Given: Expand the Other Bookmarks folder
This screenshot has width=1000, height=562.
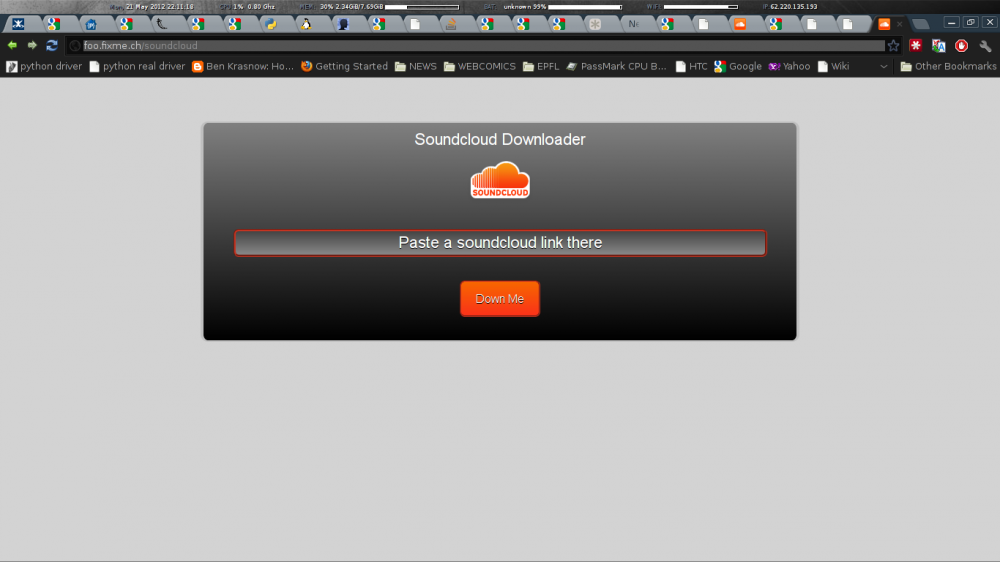Looking at the screenshot, I should click(x=947, y=67).
